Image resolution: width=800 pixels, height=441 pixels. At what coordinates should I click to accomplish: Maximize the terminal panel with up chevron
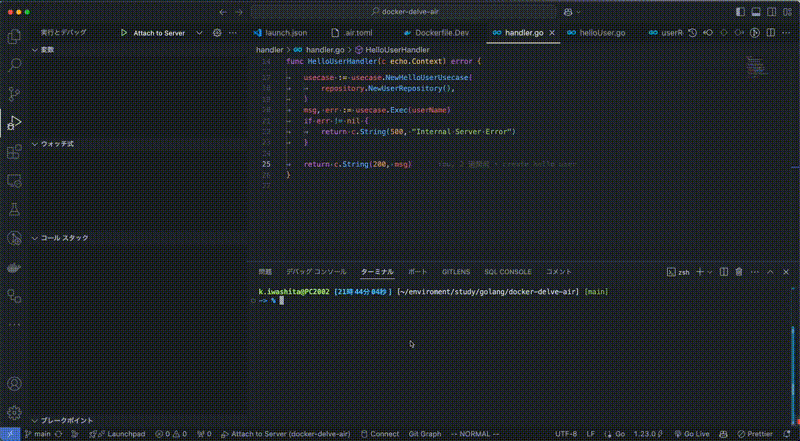pyautogui.click(x=770, y=271)
